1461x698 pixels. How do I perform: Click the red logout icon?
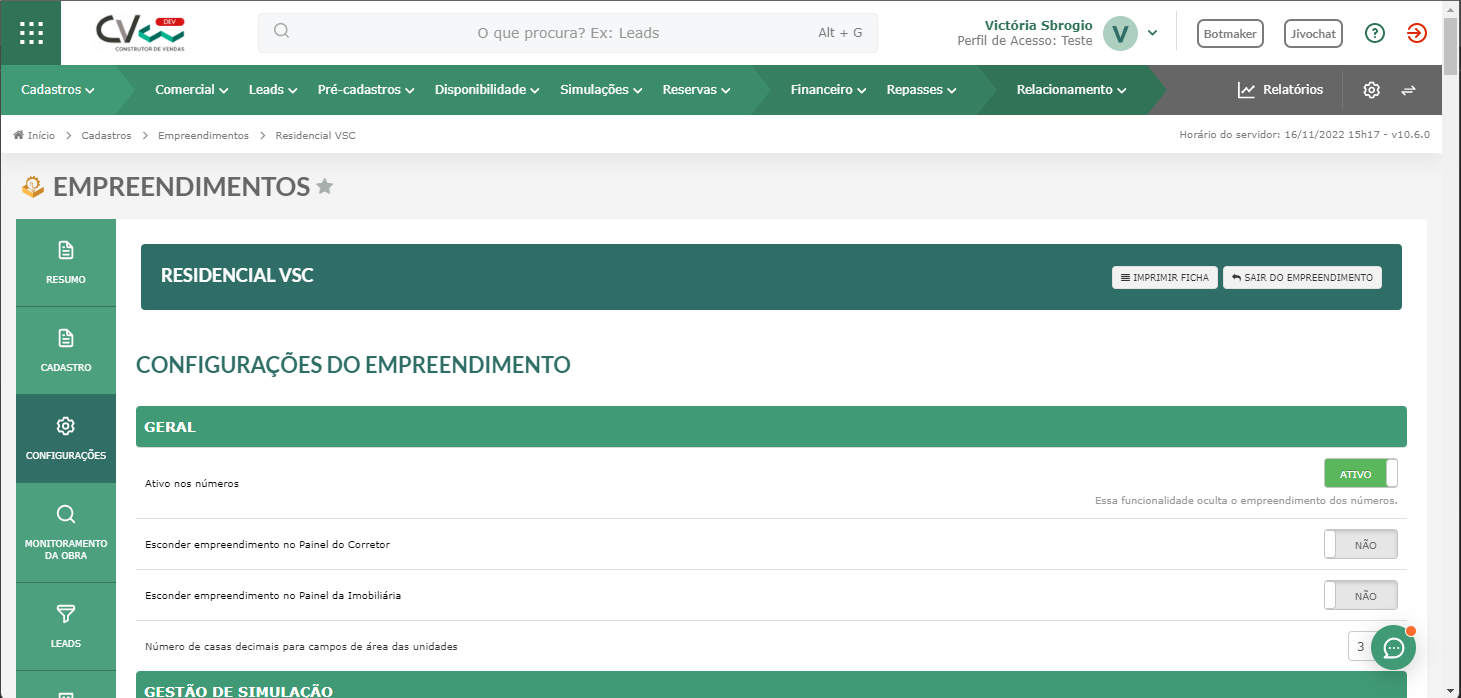click(x=1417, y=33)
